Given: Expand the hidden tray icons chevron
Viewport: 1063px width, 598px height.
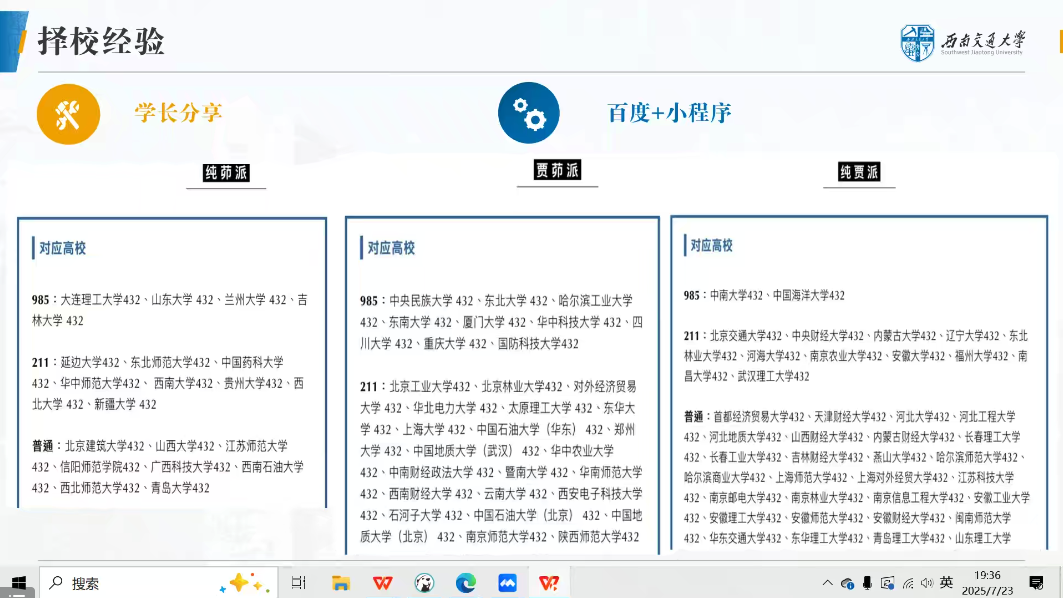Looking at the screenshot, I should click(x=827, y=583).
